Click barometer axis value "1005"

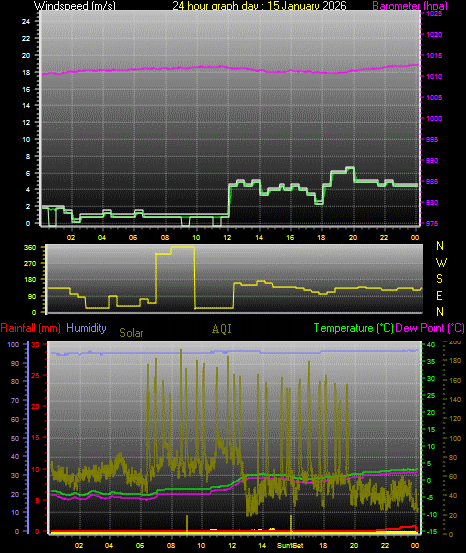(x=434, y=98)
